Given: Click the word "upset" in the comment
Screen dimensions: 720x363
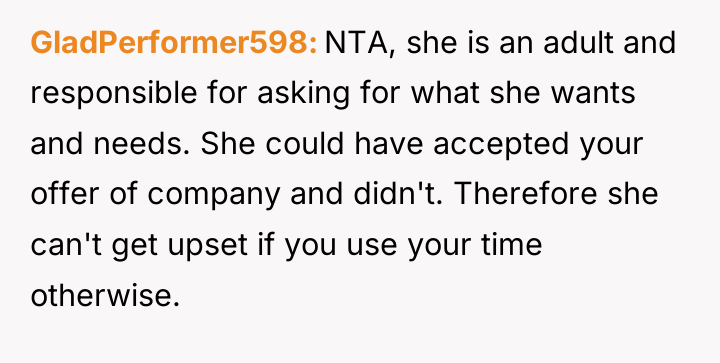Looking at the screenshot, I should [x=208, y=245].
